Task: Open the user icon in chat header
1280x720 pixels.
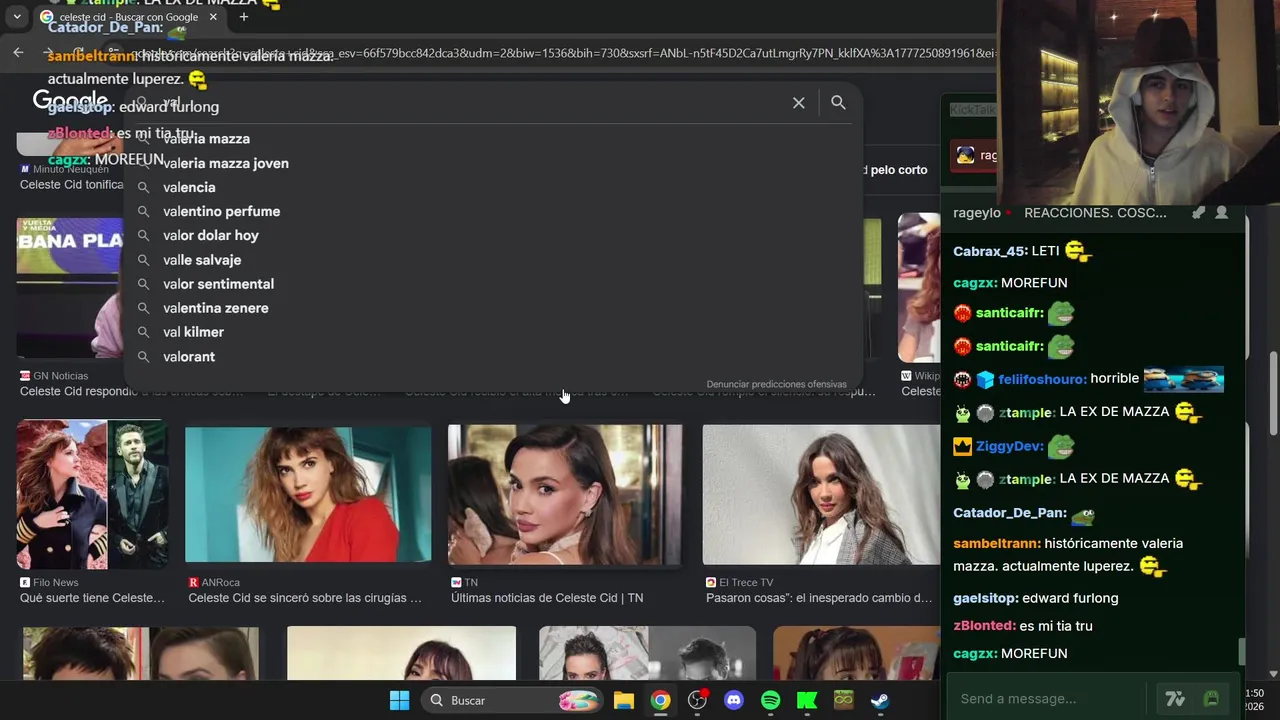Action: pos(1221,212)
